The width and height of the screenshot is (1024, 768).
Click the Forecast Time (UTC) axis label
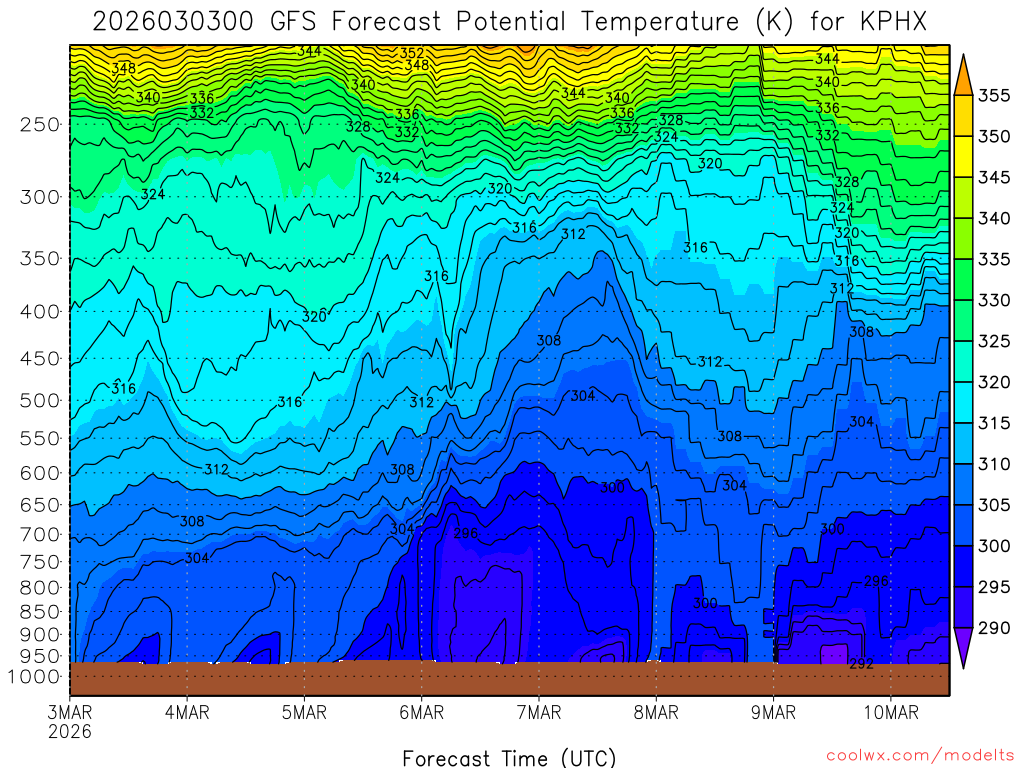click(509, 758)
